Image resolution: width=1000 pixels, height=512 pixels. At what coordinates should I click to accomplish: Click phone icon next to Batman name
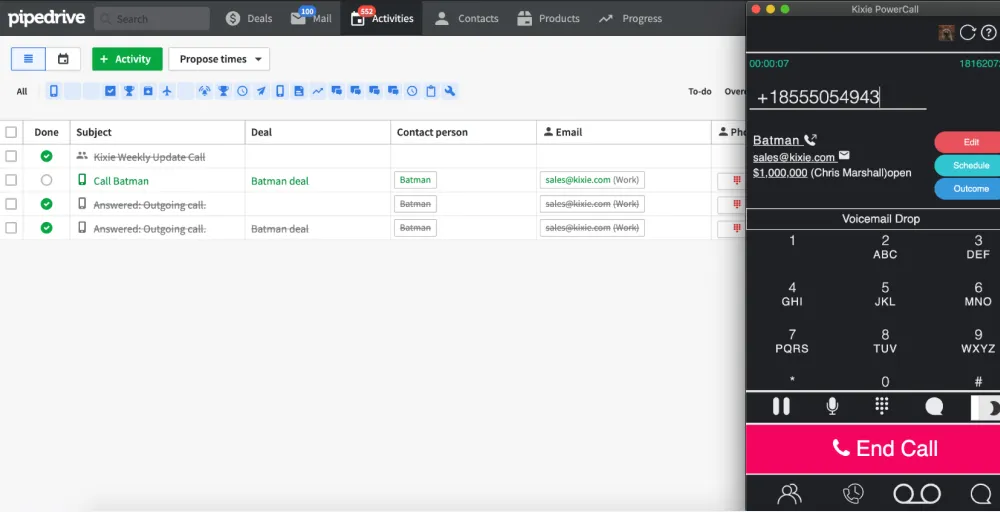[x=810, y=140]
